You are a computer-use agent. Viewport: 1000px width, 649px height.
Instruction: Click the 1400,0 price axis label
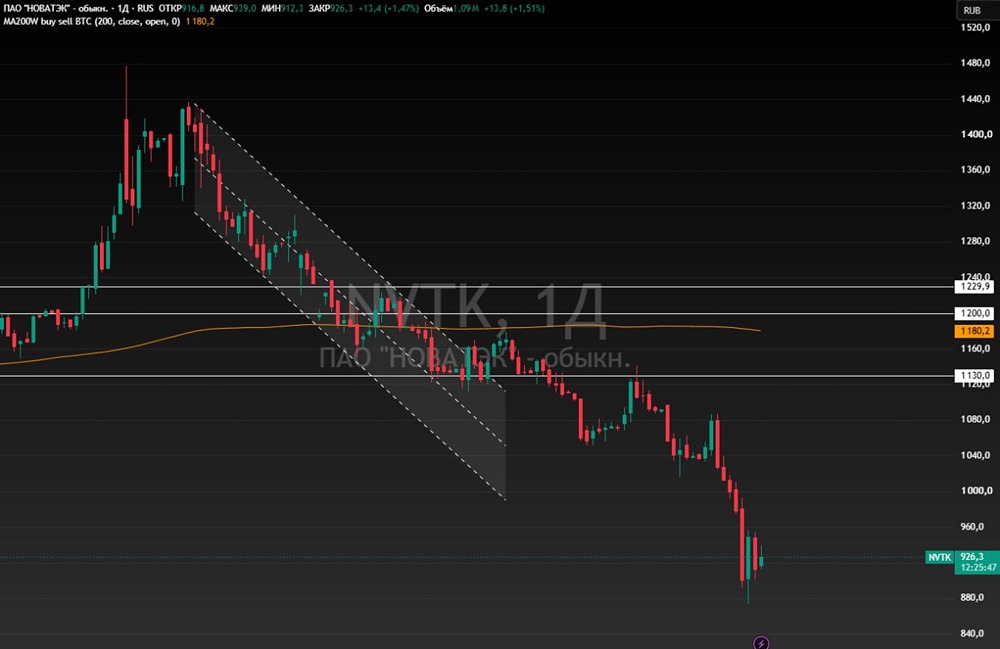pos(975,135)
